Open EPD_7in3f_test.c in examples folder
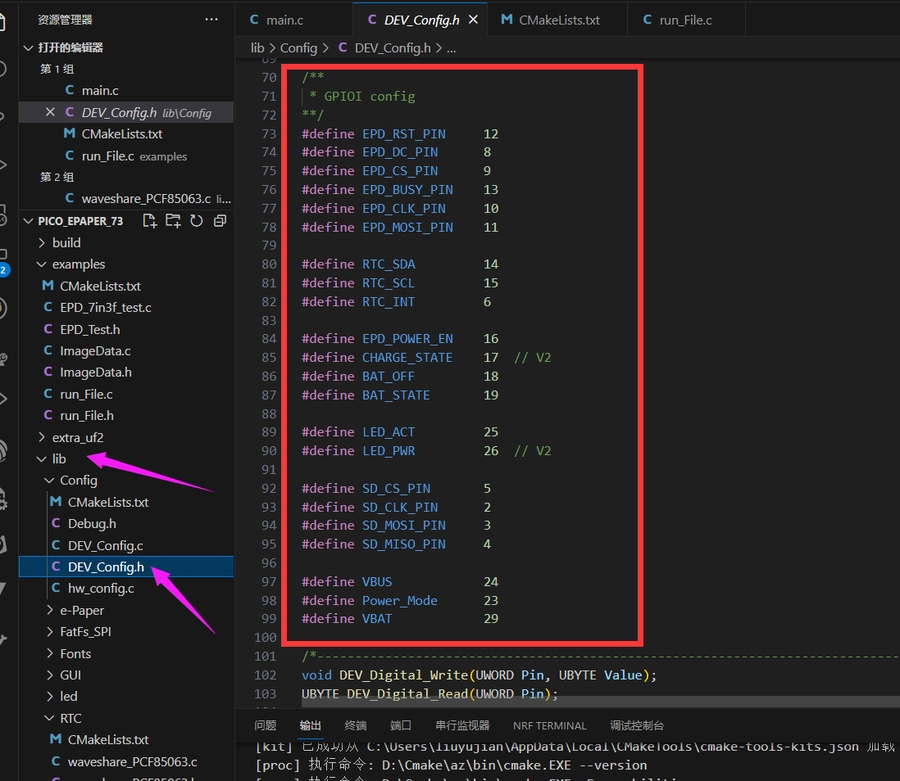Screen dimensions: 900x781 click(105, 308)
